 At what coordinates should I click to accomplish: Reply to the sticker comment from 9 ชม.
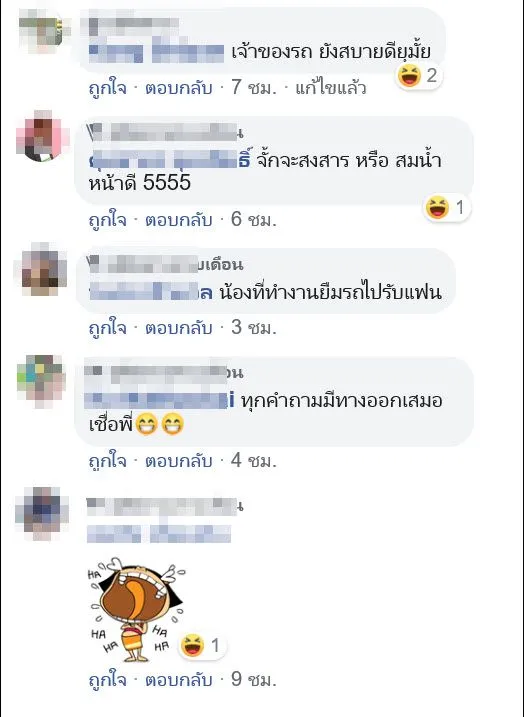tap(179, 680)
